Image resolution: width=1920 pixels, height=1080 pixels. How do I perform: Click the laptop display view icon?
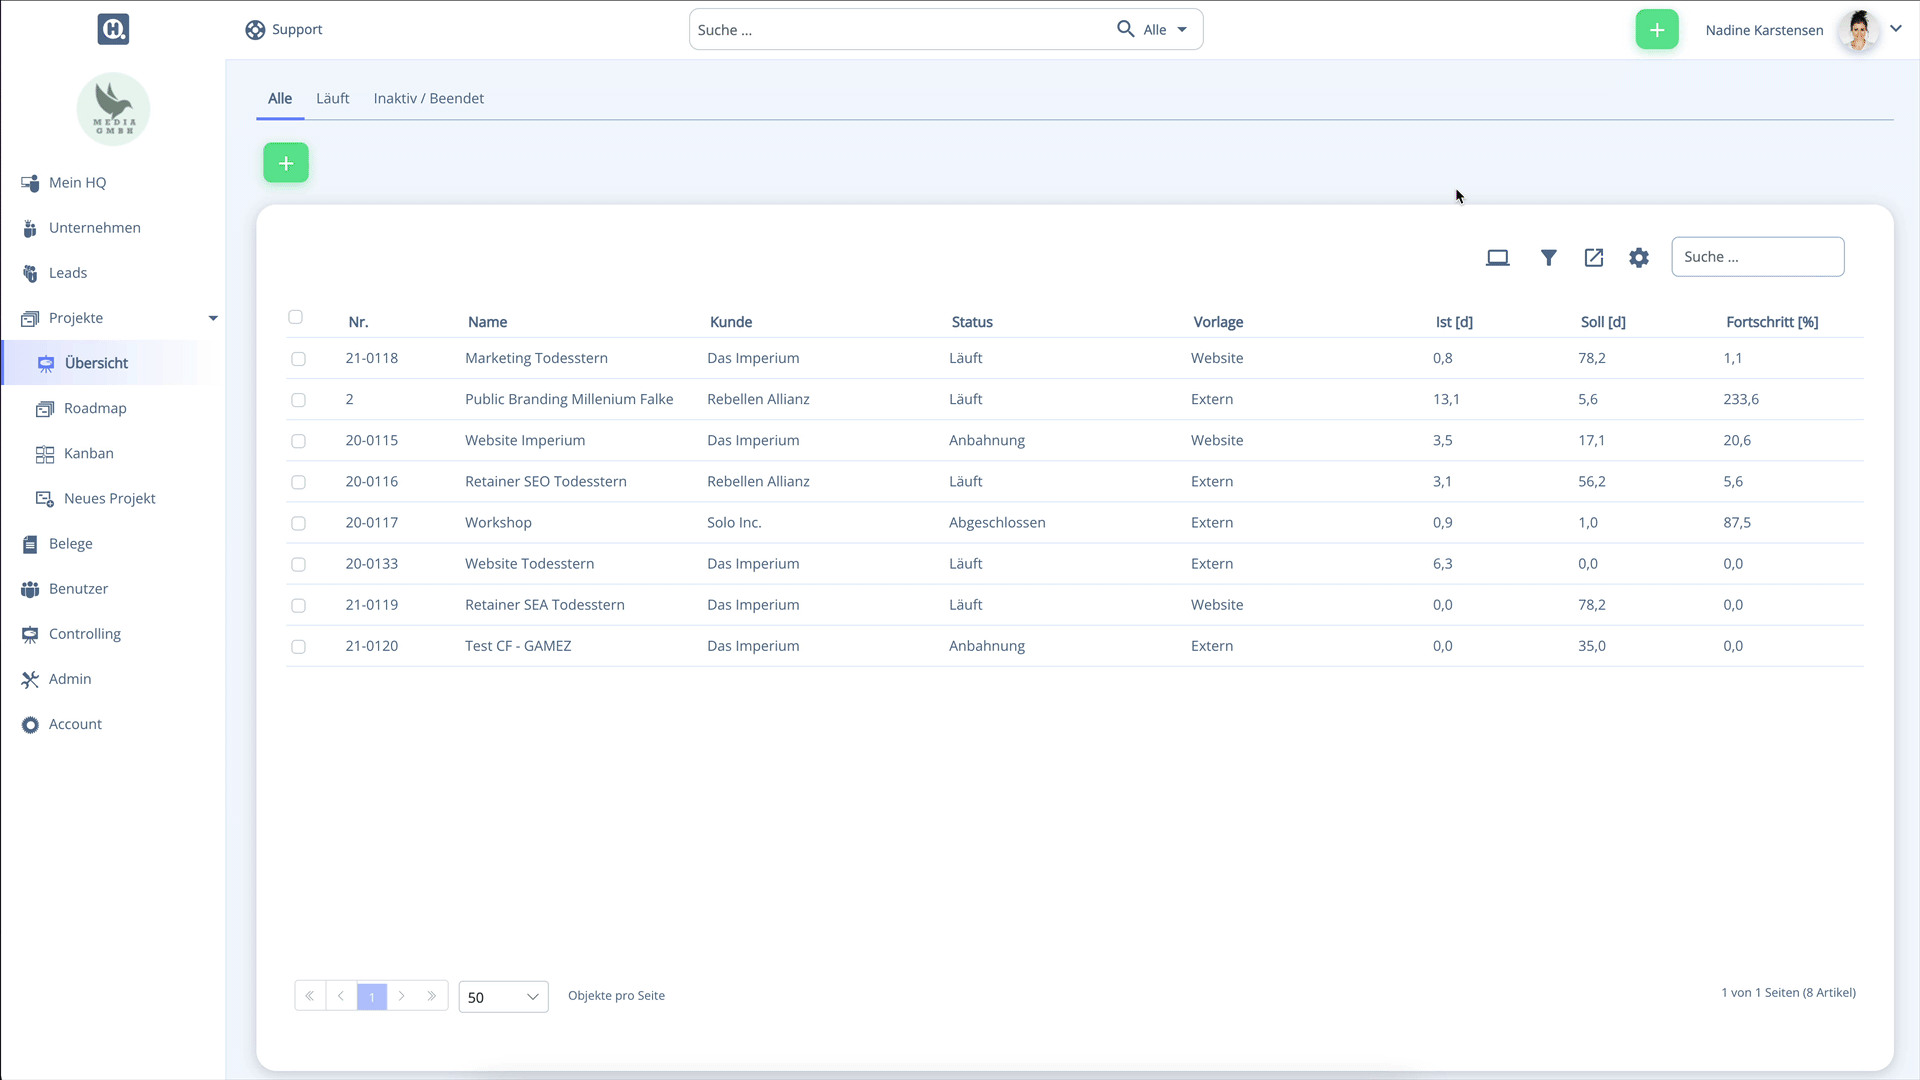pyautogui.click(x=1497, y=258)
